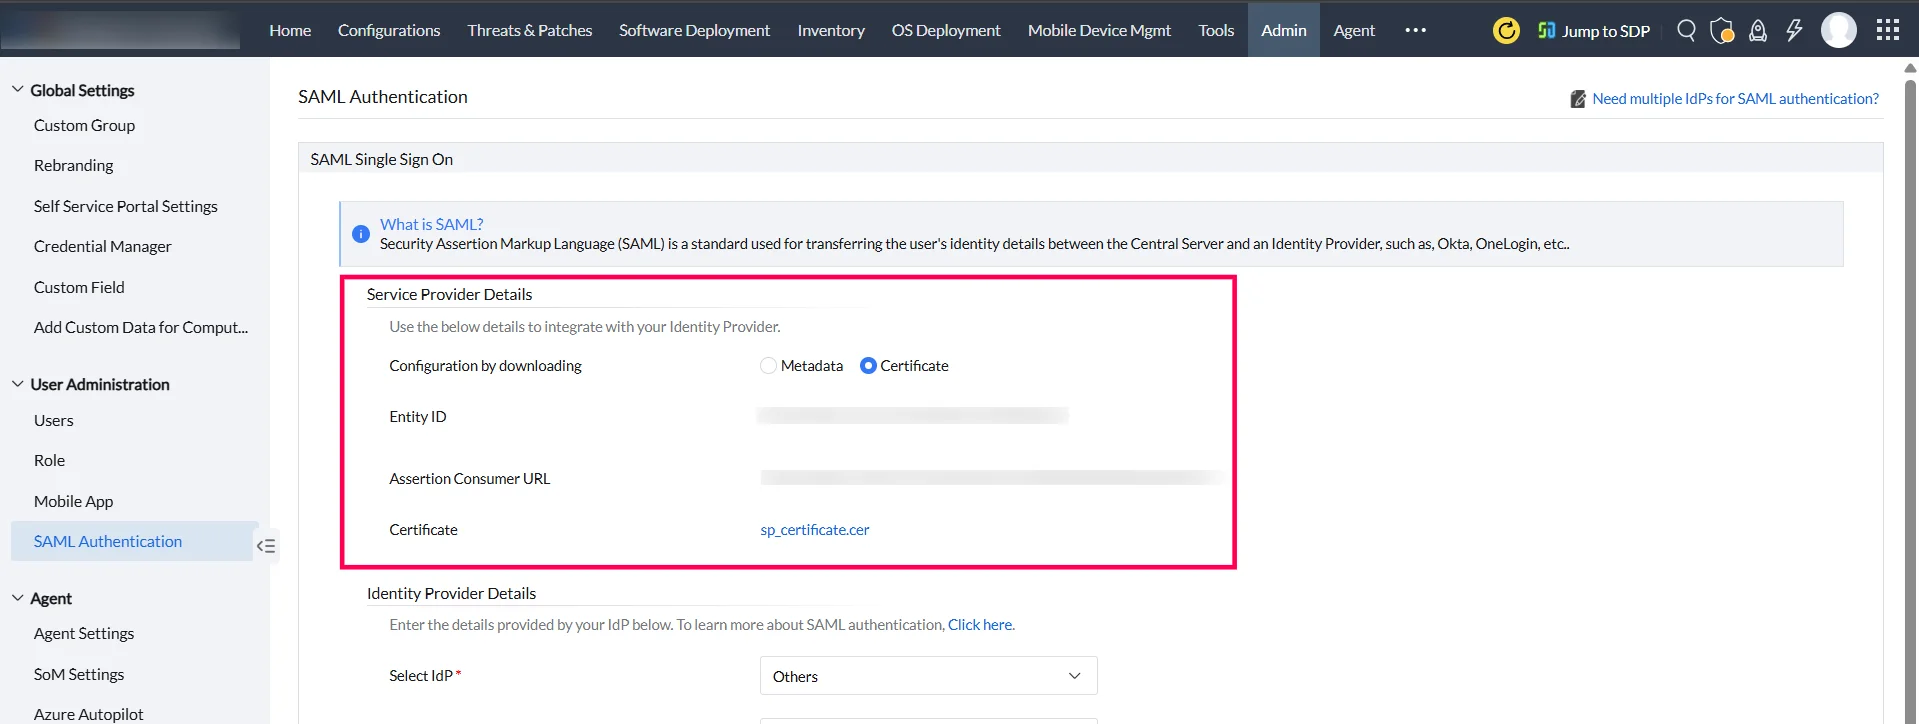Click 'Need multiple IdPs for SAML authentication?' link
1919x724 pixels.
click(x=1735, y=99)
